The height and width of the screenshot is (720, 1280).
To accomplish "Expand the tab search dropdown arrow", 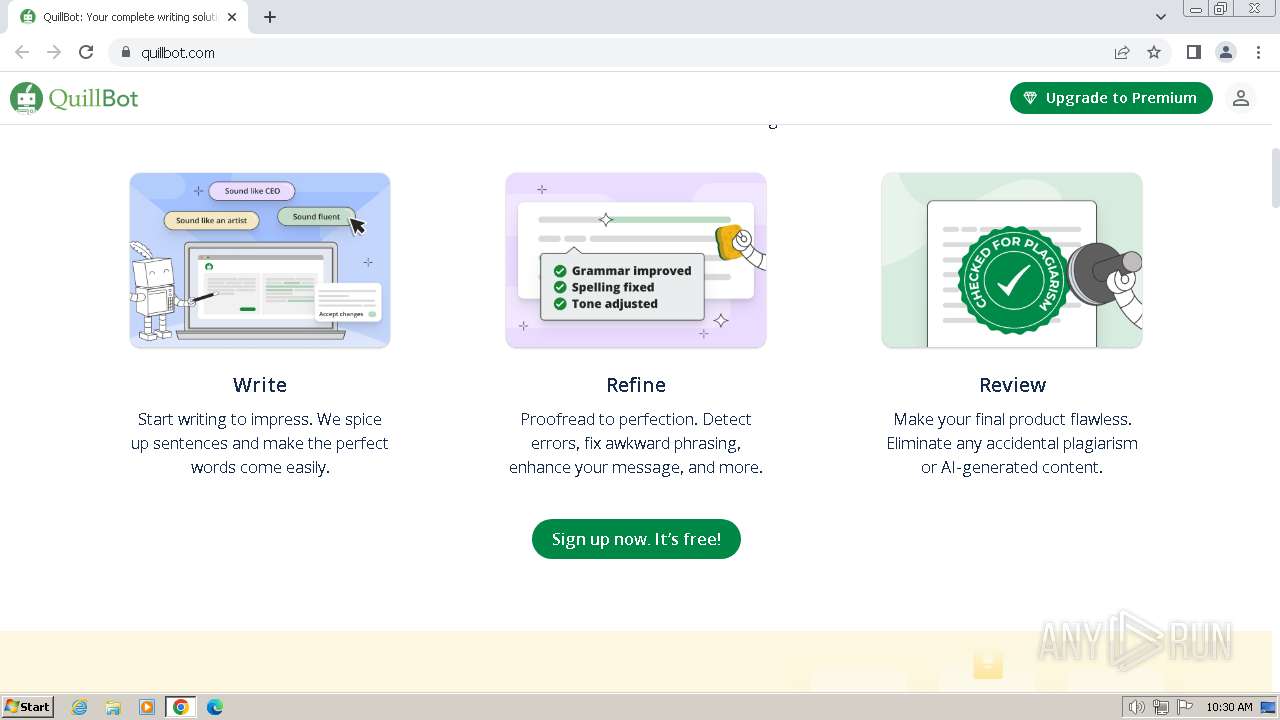I will click(1160, 17).
